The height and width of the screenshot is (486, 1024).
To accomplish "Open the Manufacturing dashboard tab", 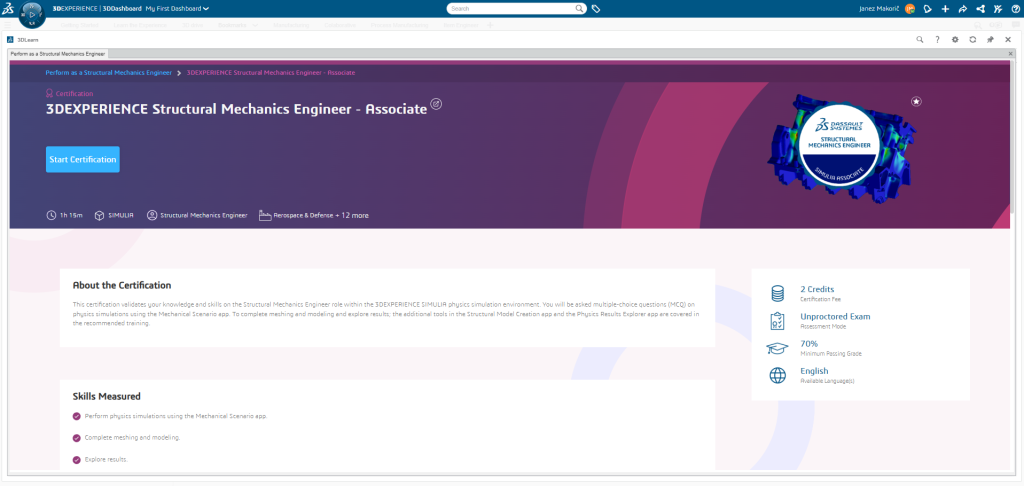I will 291,25.
